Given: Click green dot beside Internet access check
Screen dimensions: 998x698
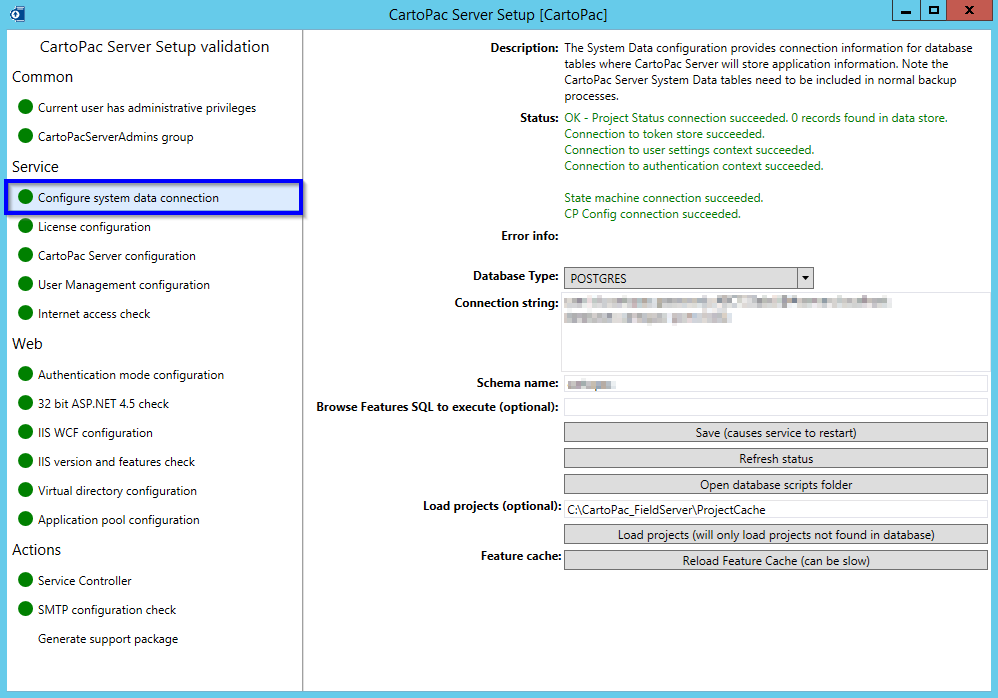Looking at the screenshot, I should [x=25, y=312].
